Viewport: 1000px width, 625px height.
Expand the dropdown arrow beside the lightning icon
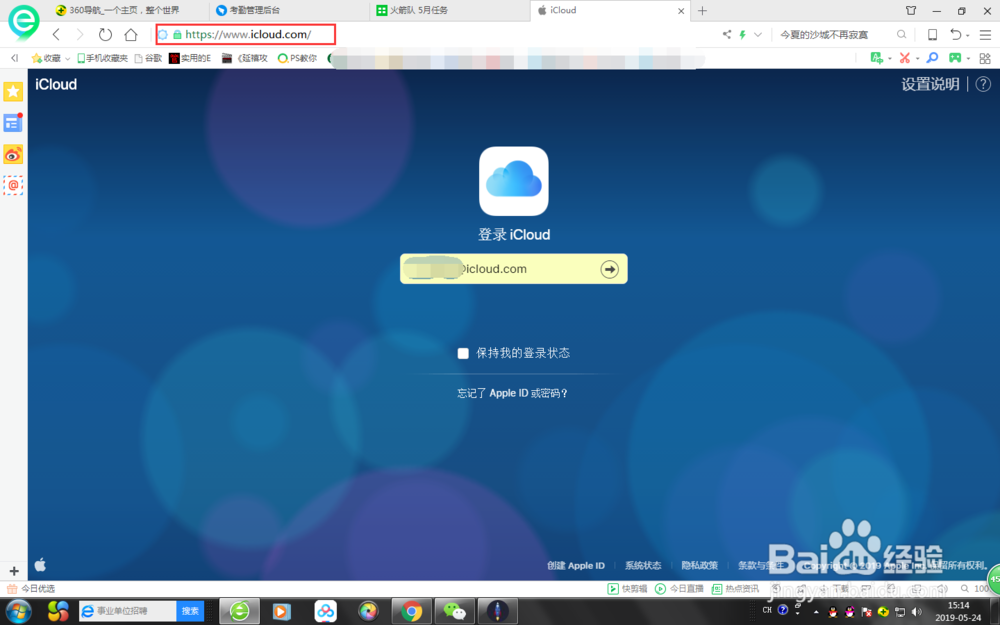tap(758, 34)
